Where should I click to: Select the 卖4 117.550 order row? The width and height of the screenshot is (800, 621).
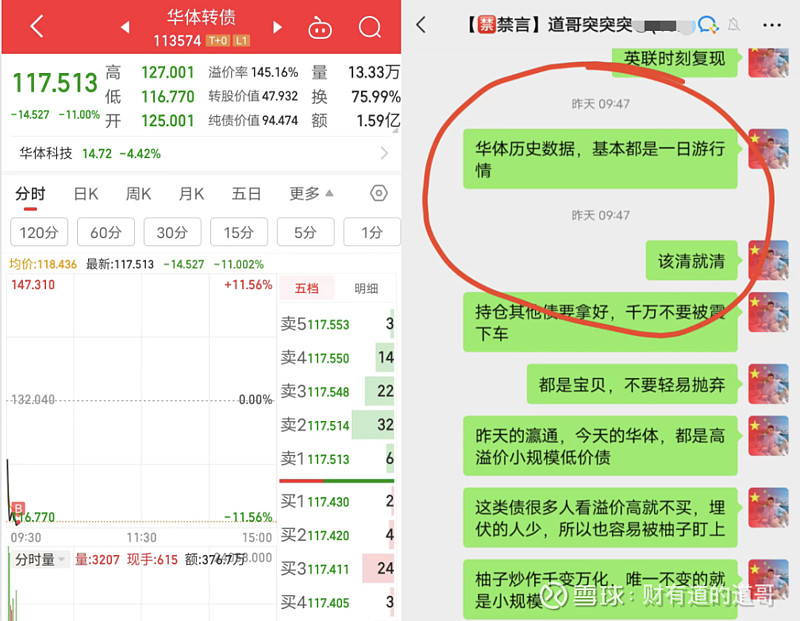pos(337,358)
